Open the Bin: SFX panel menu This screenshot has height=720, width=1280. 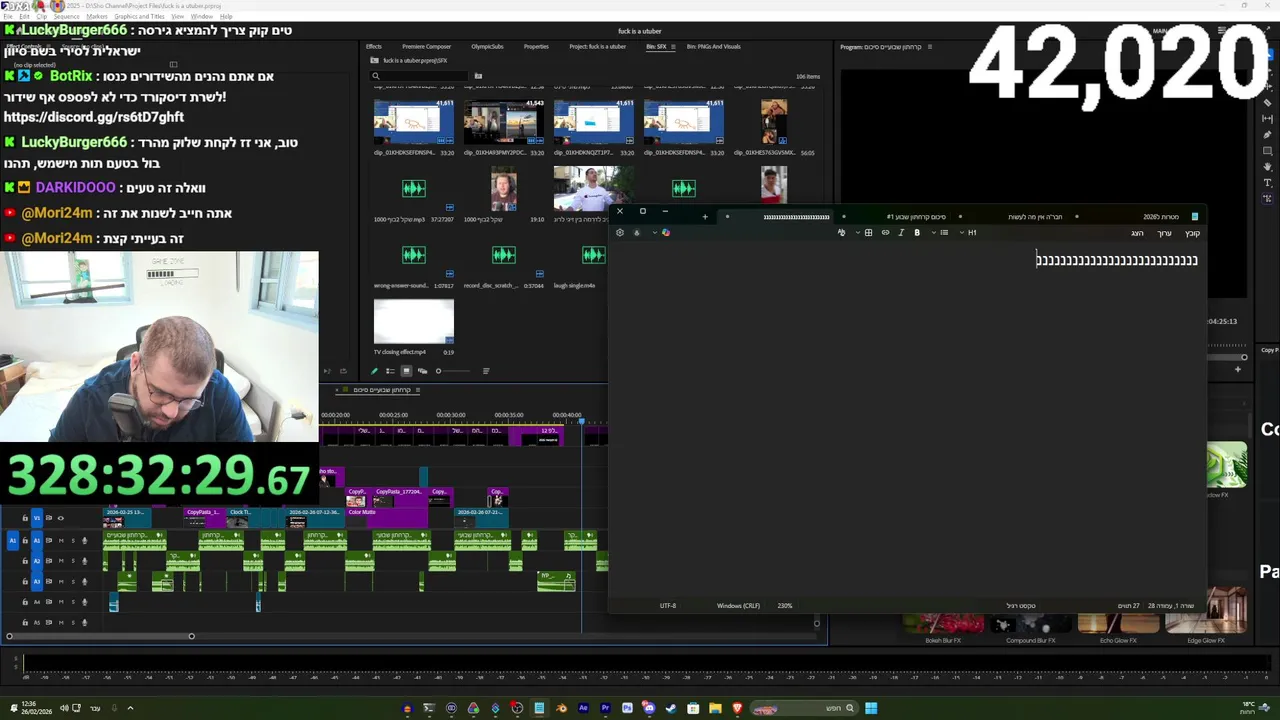click(x=673, y=46)
